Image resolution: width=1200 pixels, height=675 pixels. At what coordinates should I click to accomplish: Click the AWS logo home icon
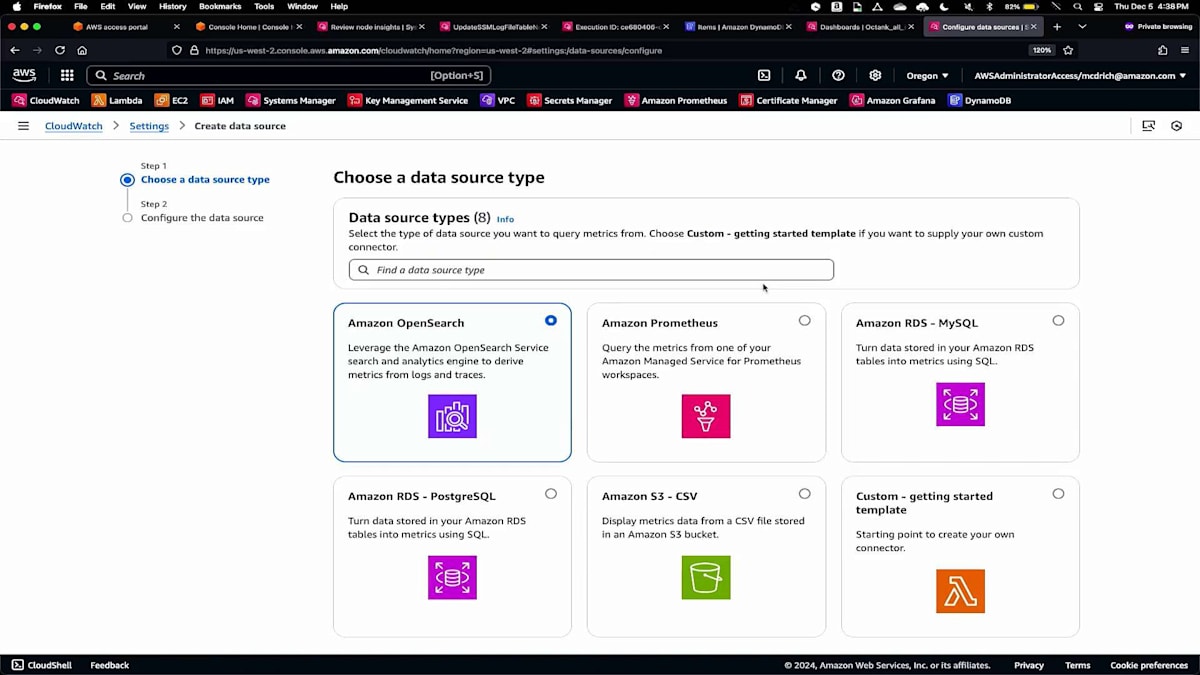coord(24,75)
